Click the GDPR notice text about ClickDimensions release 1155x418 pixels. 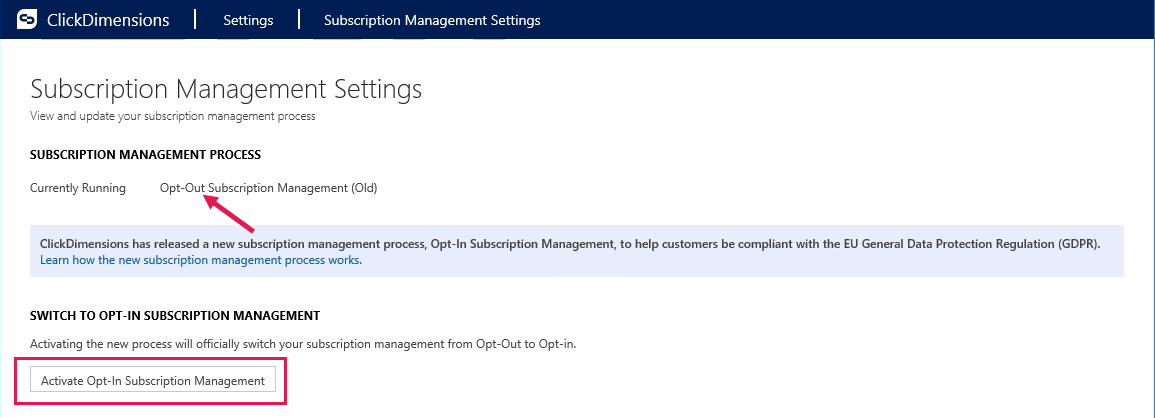pos(570,243)
